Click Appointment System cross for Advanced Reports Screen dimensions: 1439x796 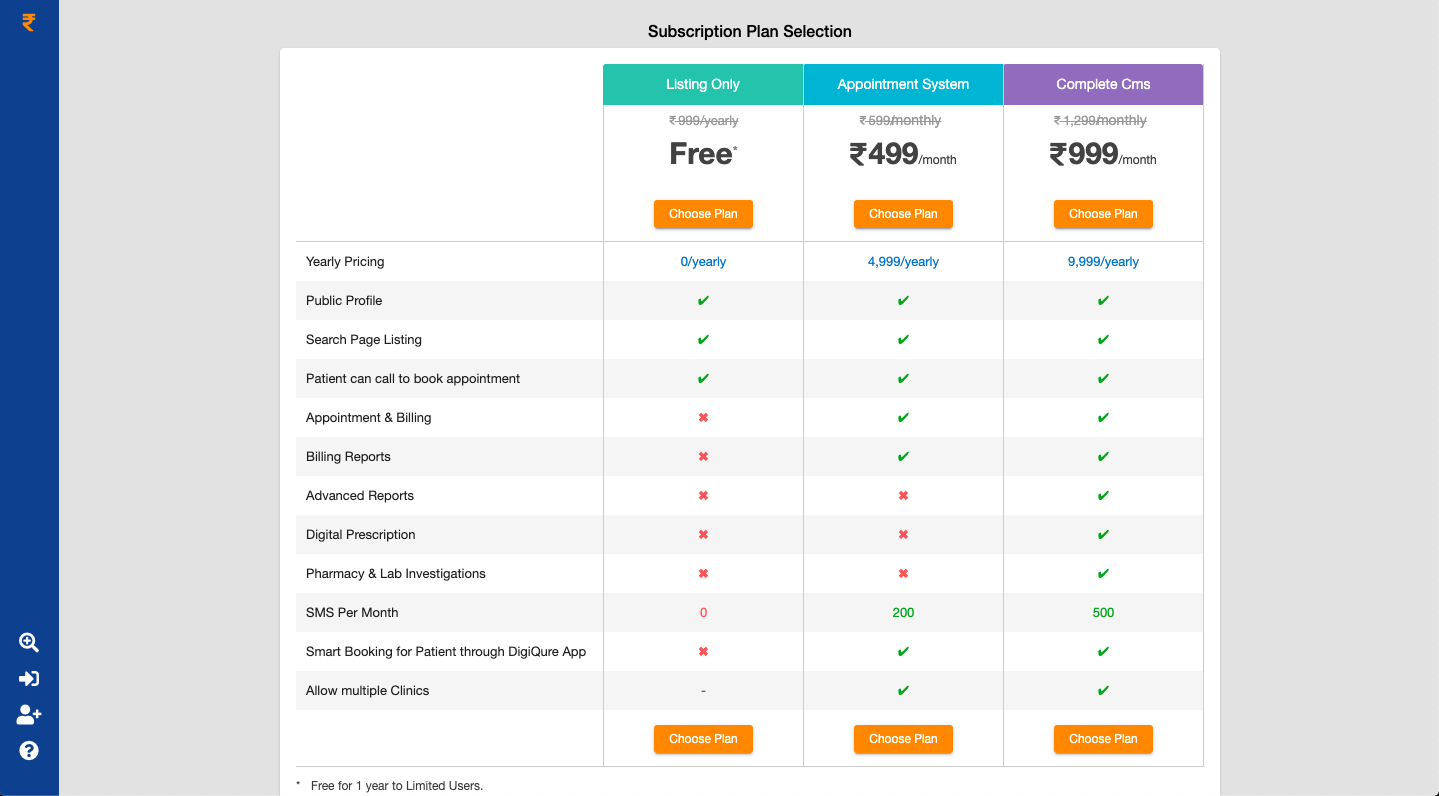tap(903, 496)
